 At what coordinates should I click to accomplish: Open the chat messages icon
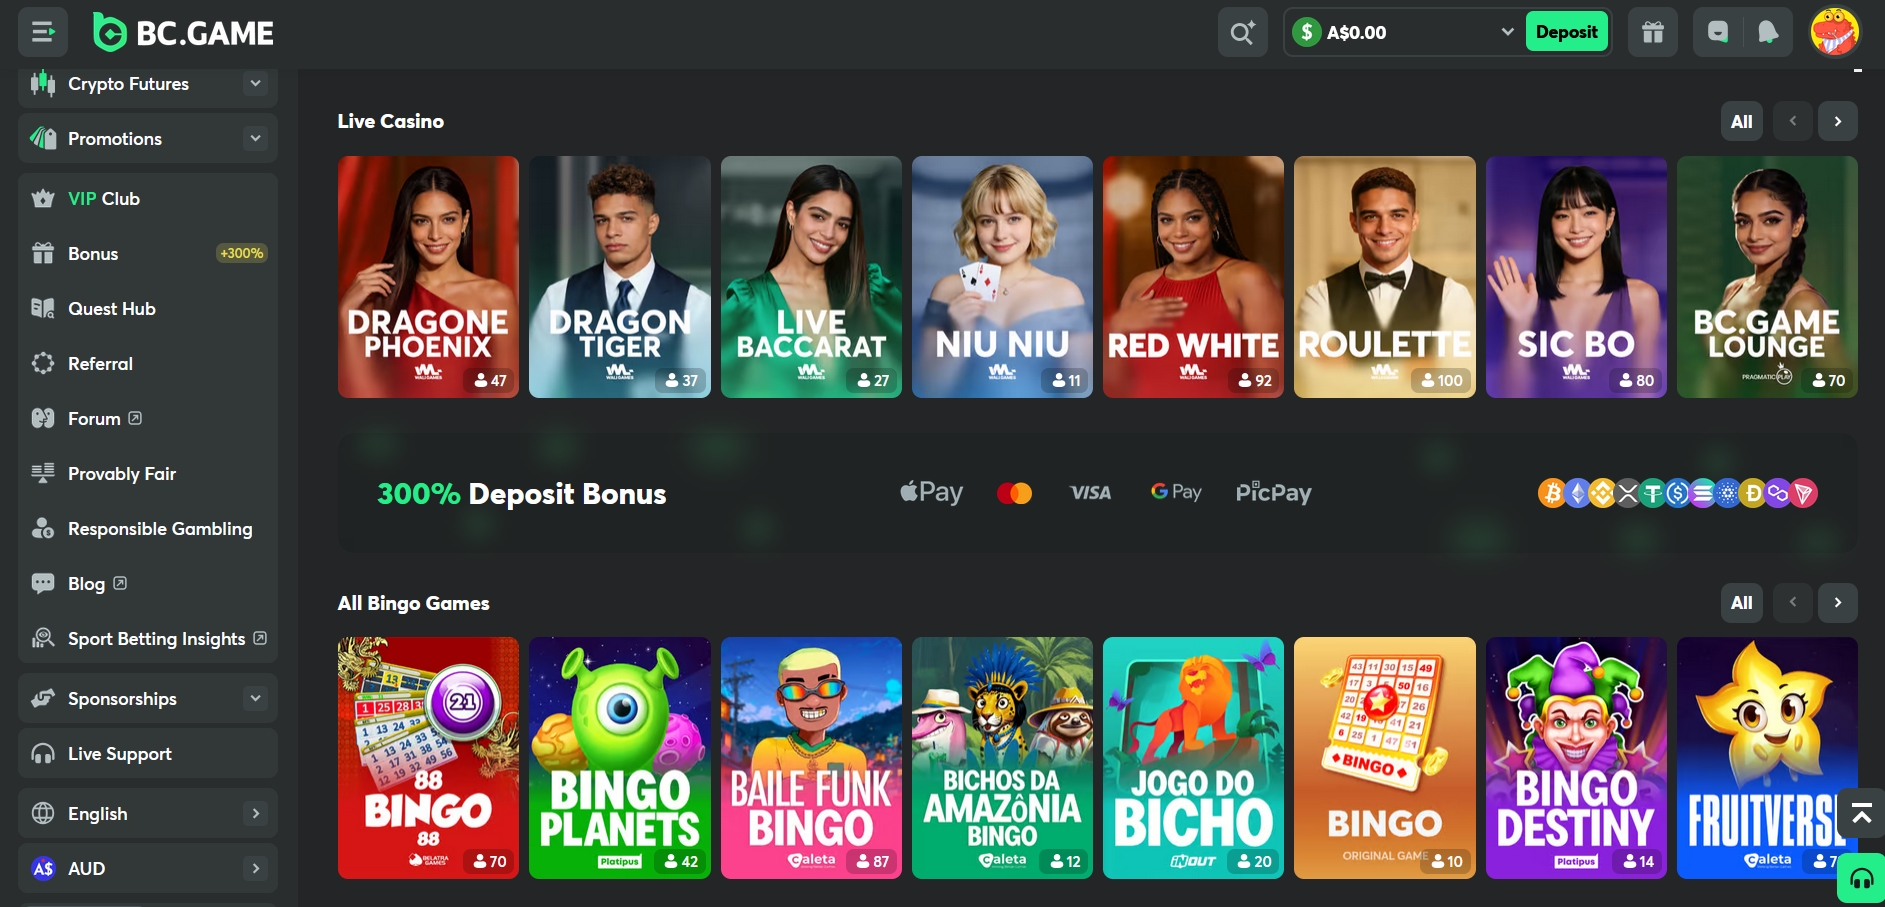[1717, 31]
